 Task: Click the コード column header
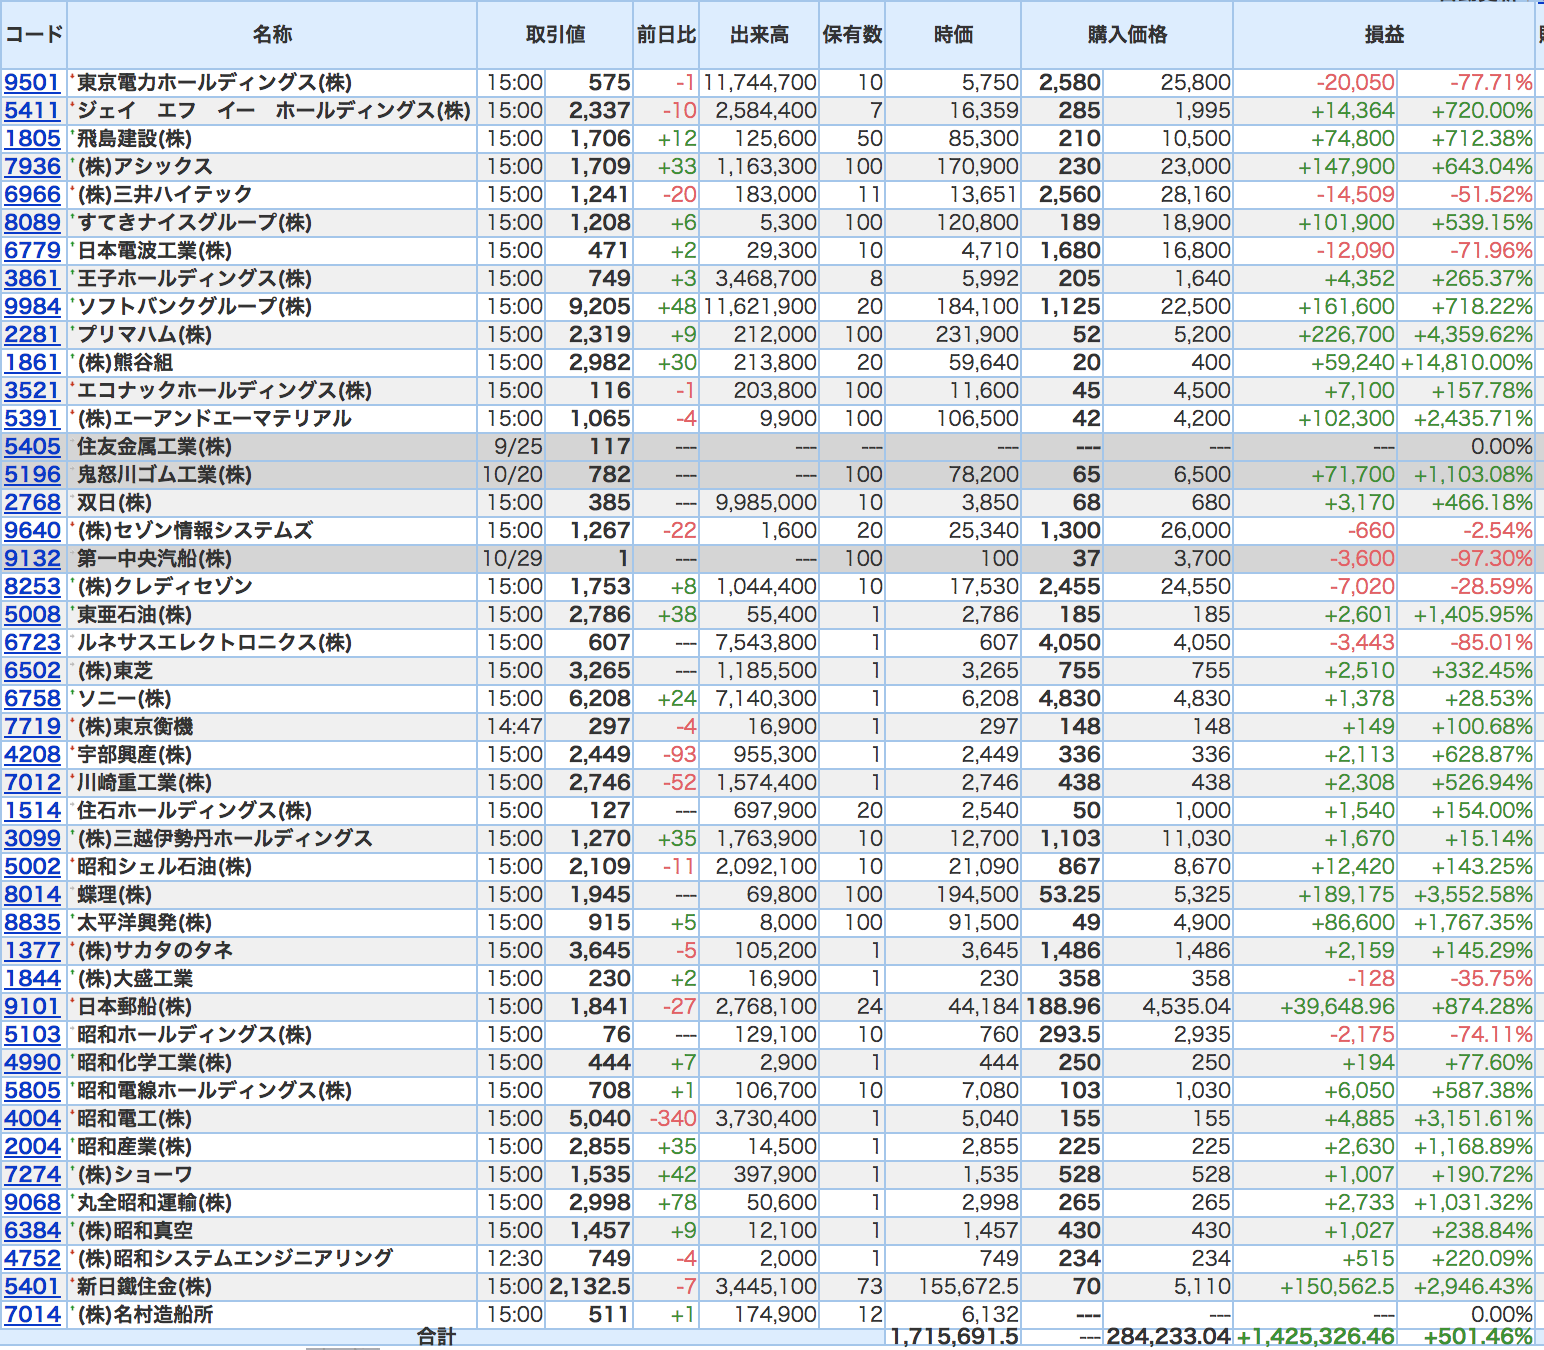(x=34, y=35)
